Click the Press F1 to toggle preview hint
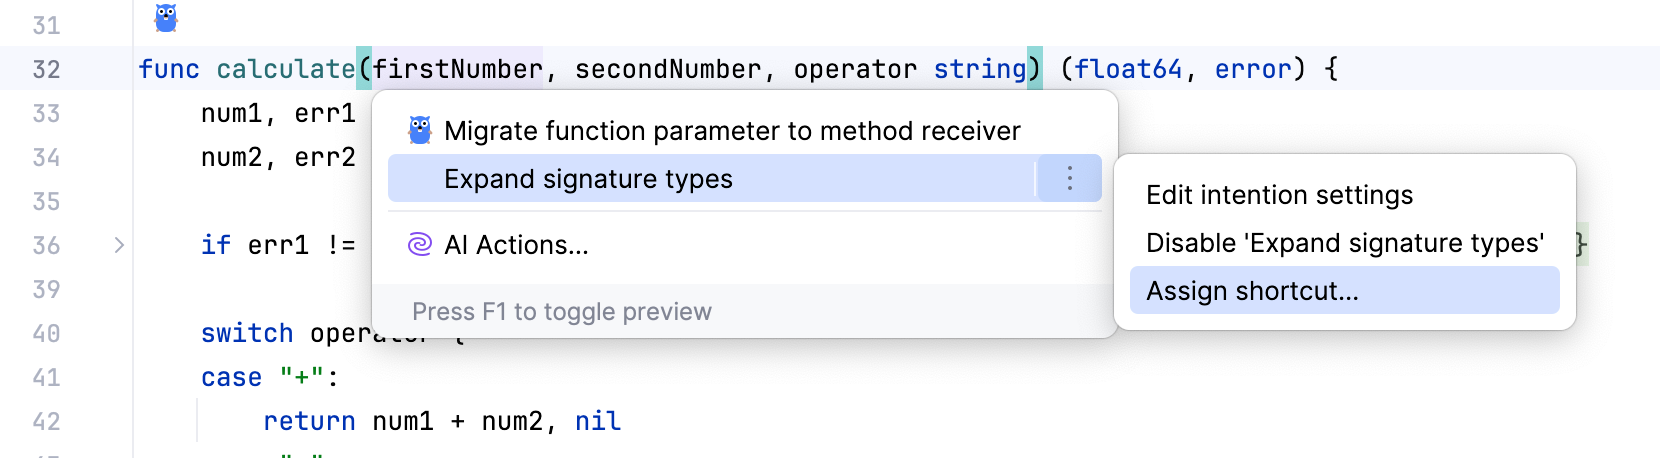Viewport: 1660px width, 458px height. tap(562, 312)
